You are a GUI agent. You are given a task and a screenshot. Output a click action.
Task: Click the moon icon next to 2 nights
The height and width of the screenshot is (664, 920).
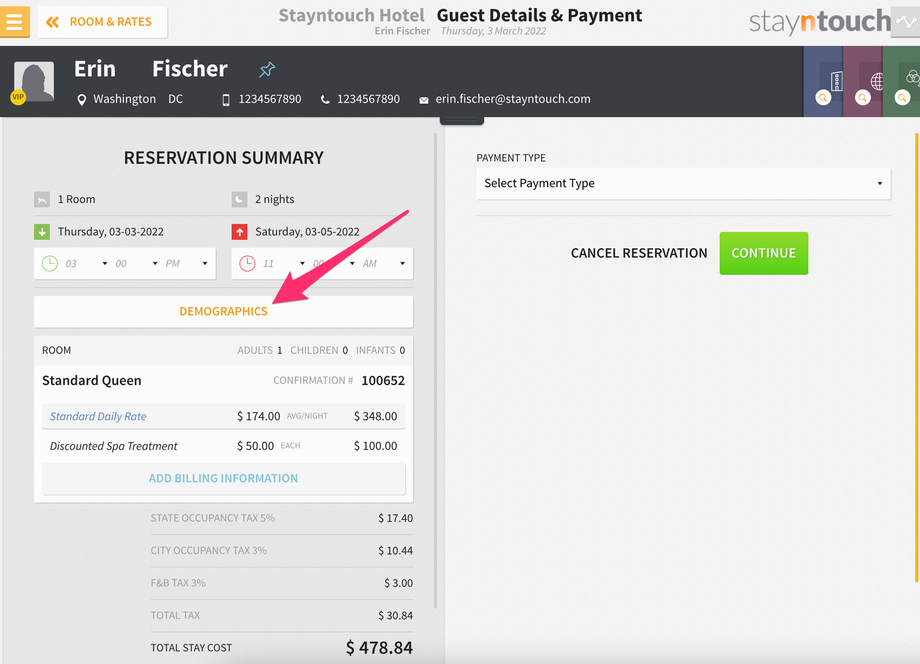coord(239,200)
